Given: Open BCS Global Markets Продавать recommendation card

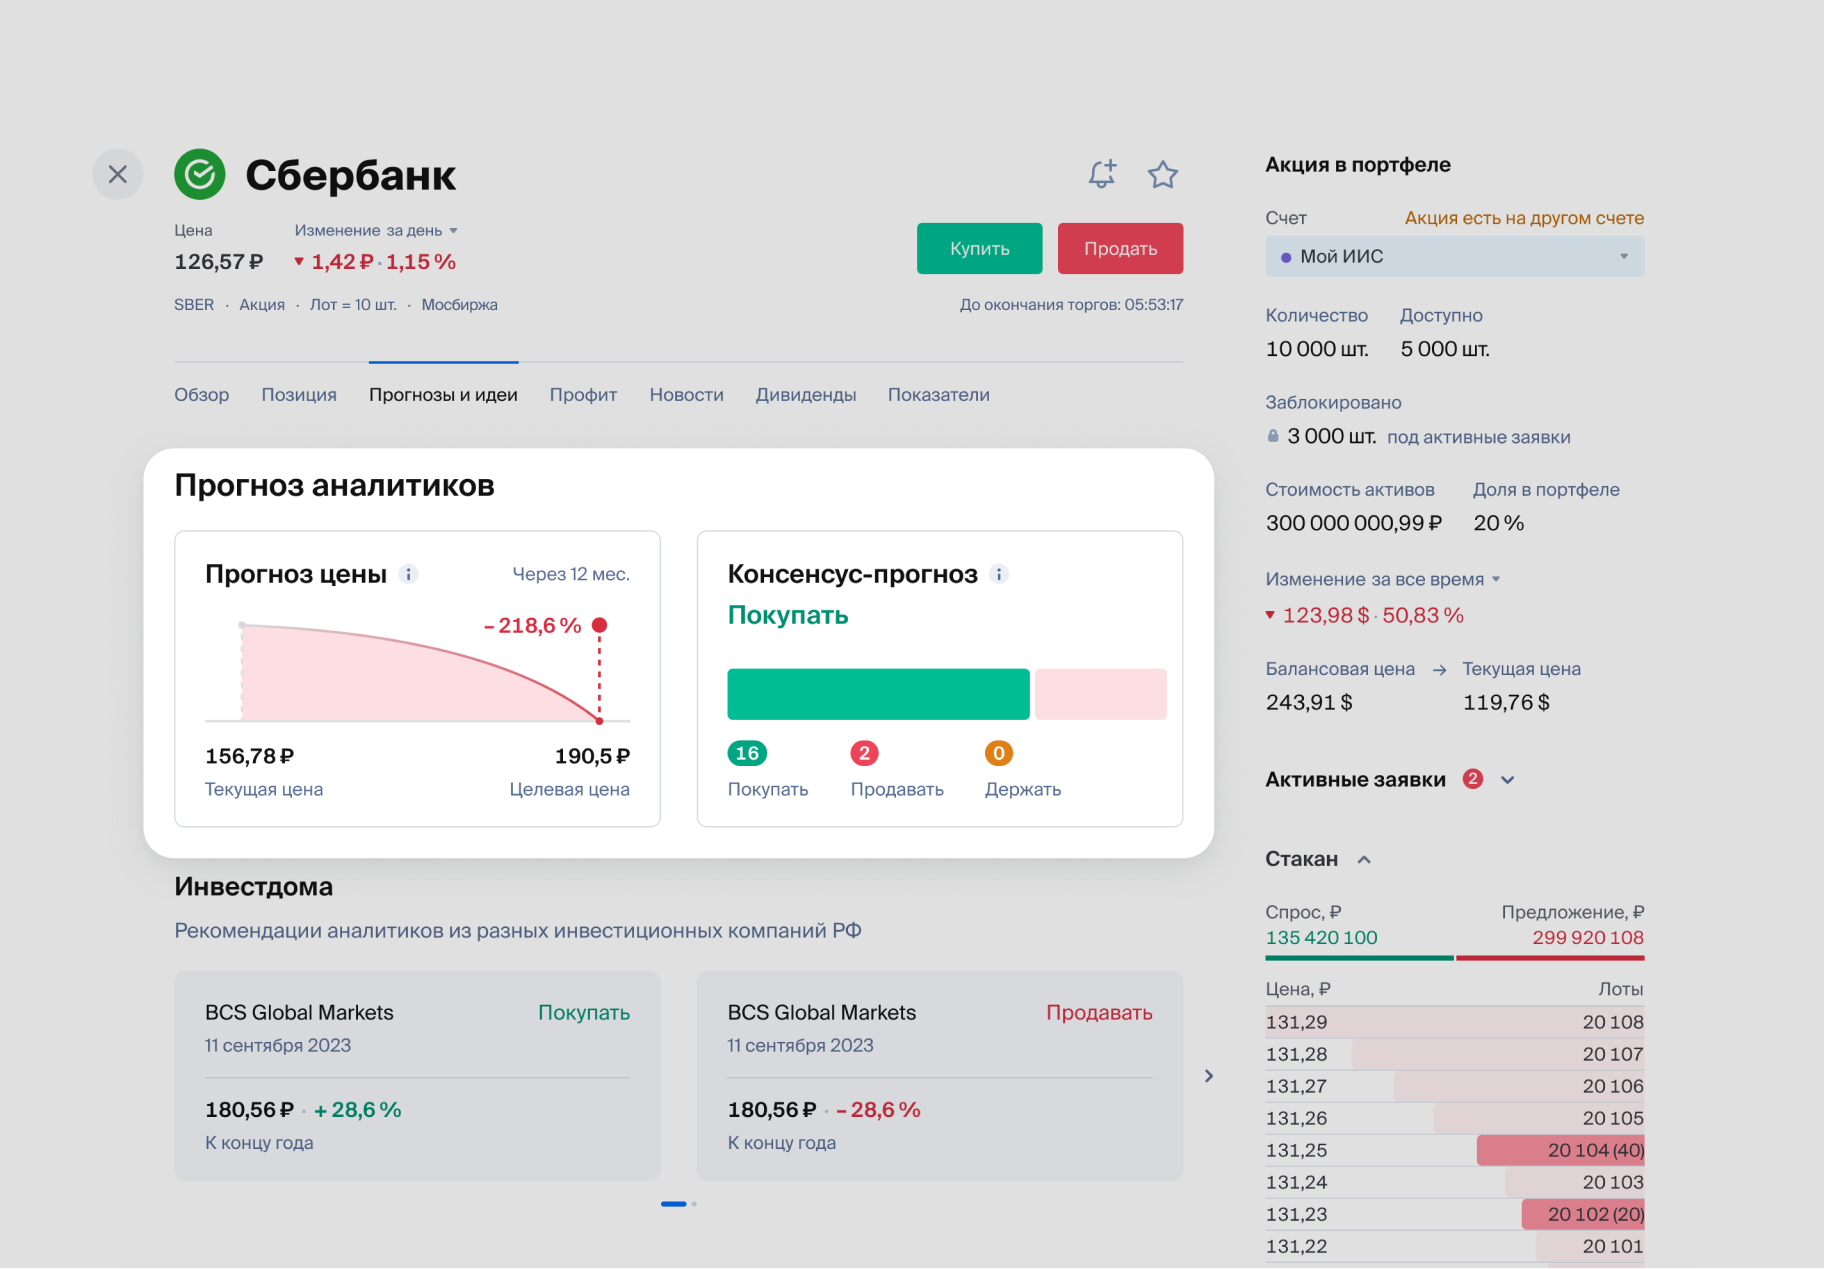Looking at the screenshot, I should (940, 1076).
